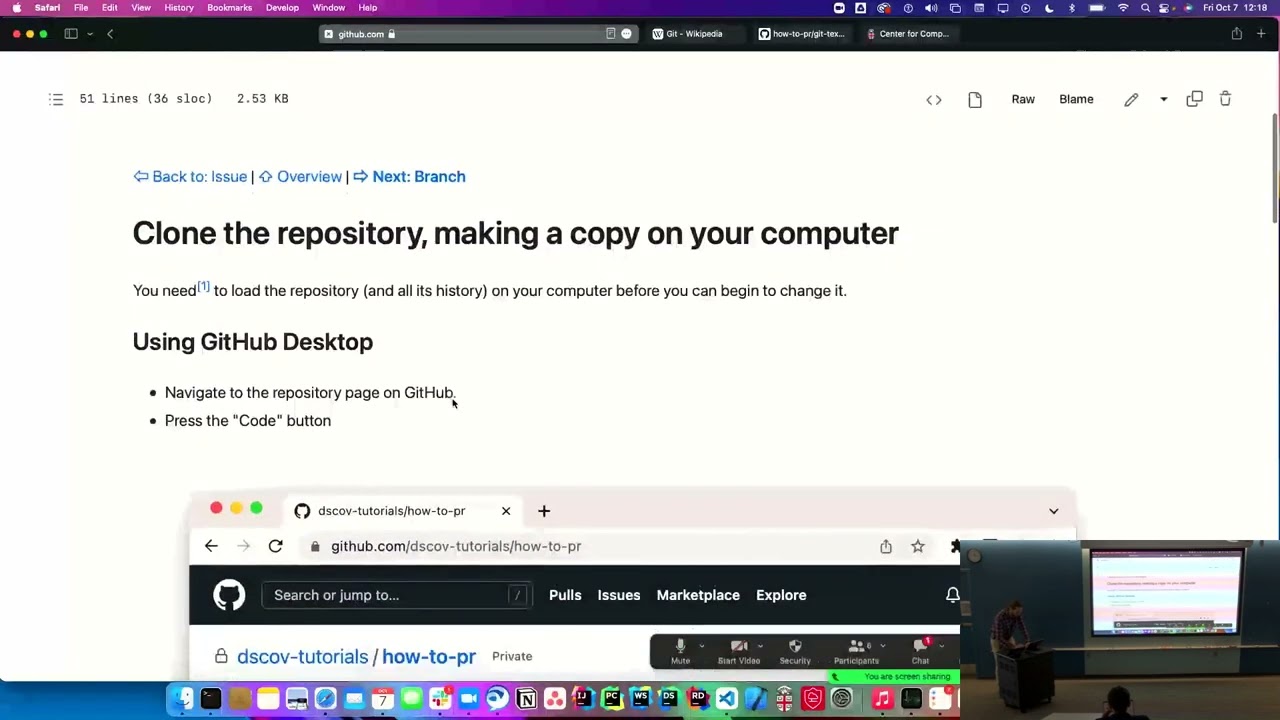Select 'Press the "Code" button' bullet text

[x=248, y=421]
